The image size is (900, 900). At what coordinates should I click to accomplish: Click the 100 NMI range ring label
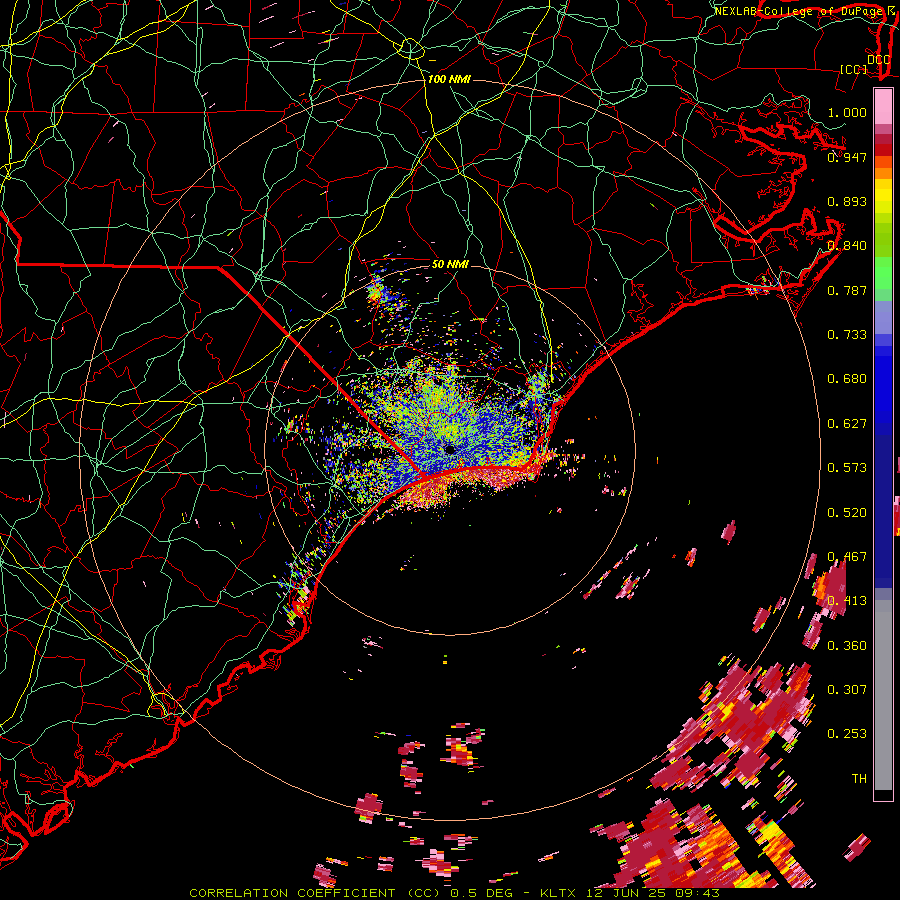tap(449, 79)
